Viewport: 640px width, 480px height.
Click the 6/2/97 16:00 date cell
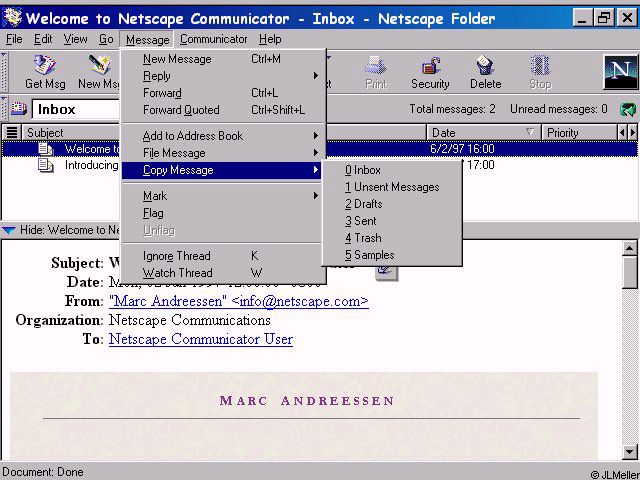462,149
